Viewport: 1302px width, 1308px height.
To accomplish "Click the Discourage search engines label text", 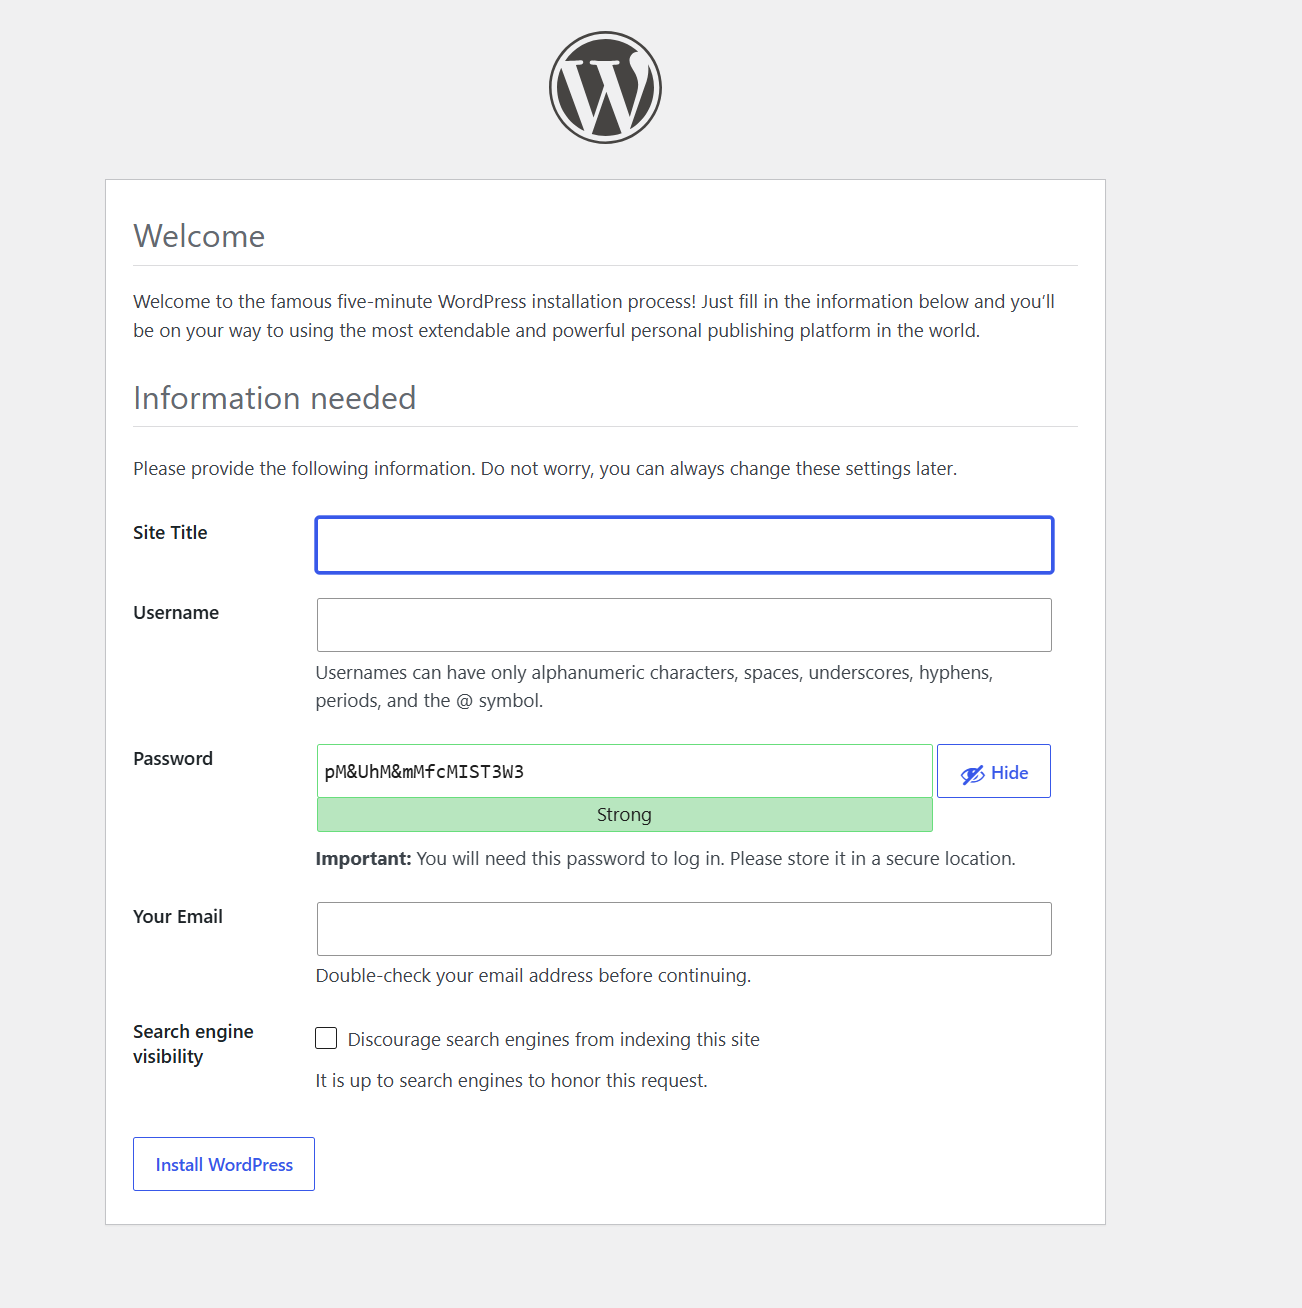I will pos(553,1040).
